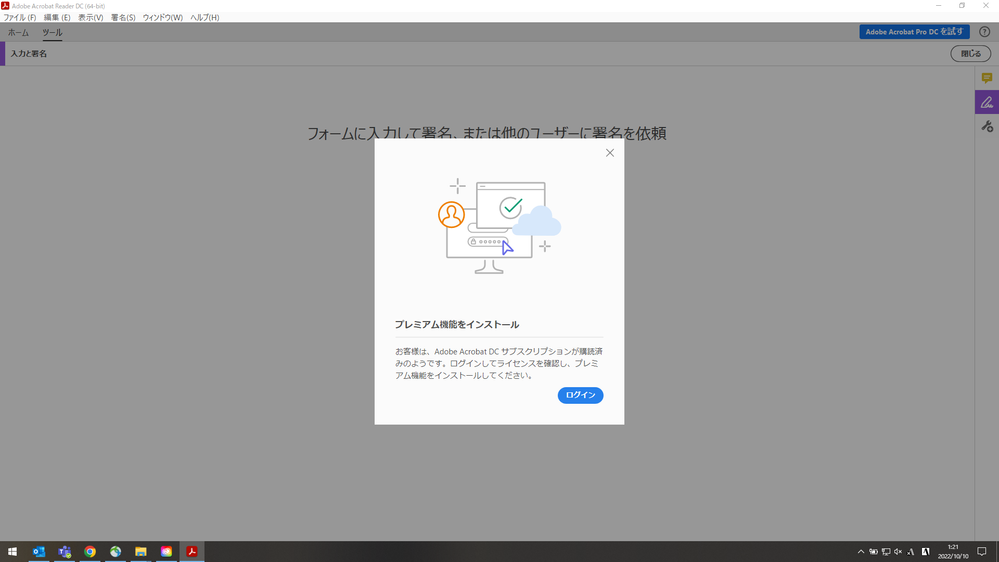Click the IME input mode tray icon

910,552
